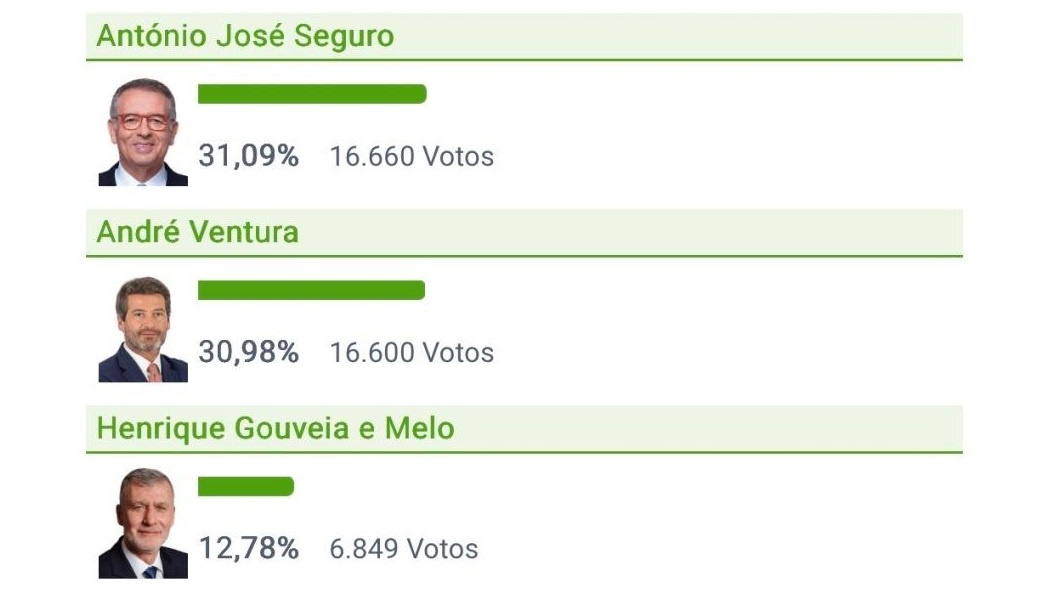Viewport: 1063px width, 593px height.
Task: Click the 6.849 Votos count
Action: point(403,549)
